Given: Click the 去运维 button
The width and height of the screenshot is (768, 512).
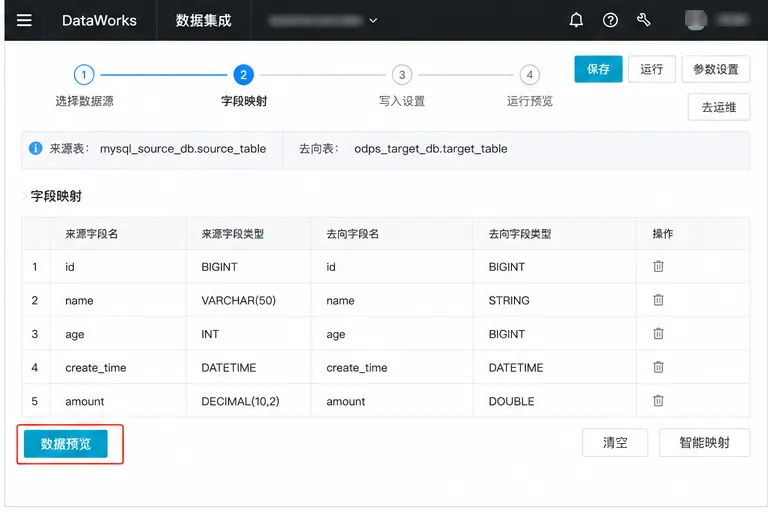Looking at the screenshot, I should (719, 107).
